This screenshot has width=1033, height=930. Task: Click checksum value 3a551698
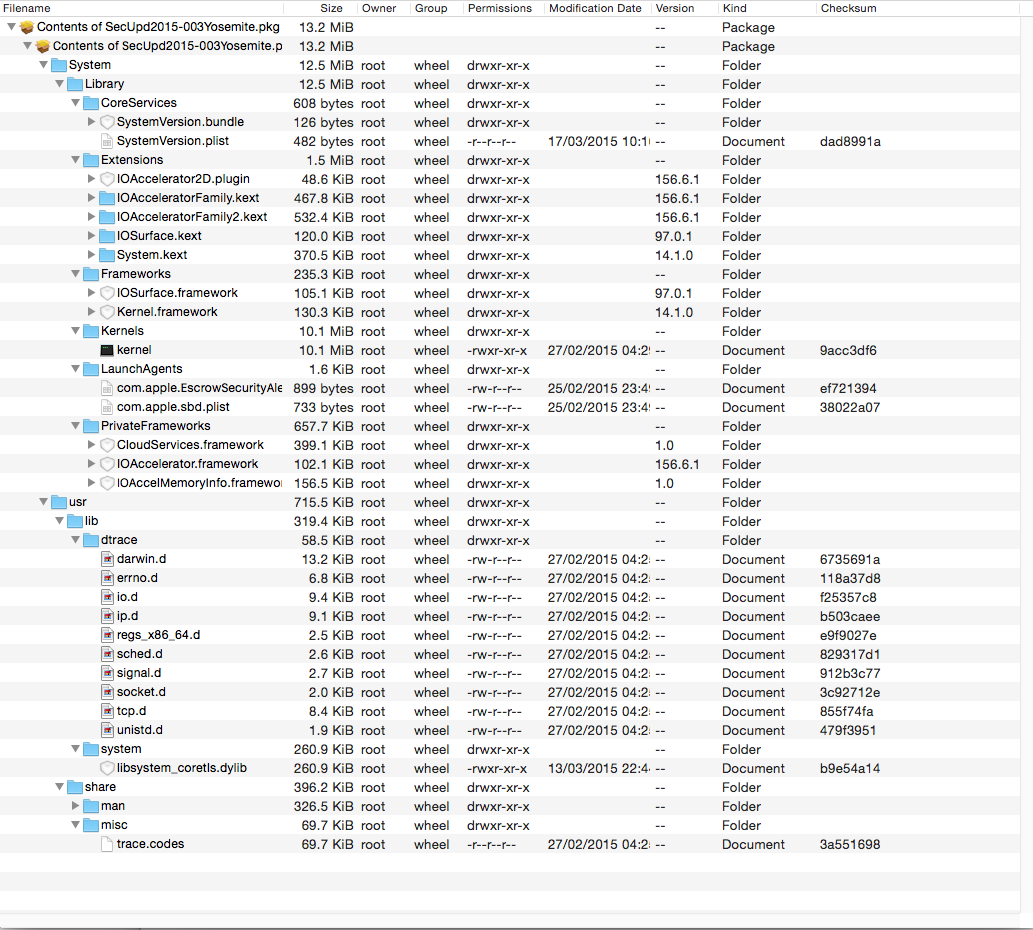(850, 844)
